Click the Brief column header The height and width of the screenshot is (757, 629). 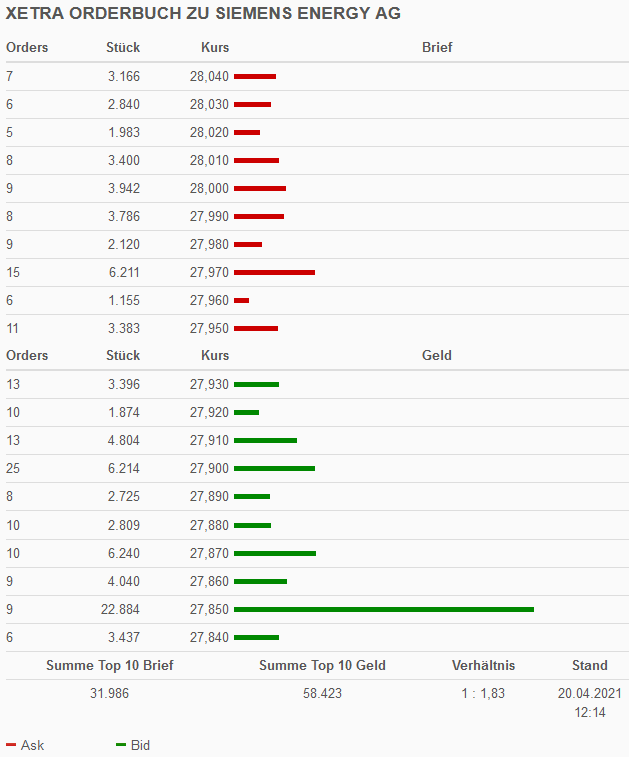[x=437, y=47]
